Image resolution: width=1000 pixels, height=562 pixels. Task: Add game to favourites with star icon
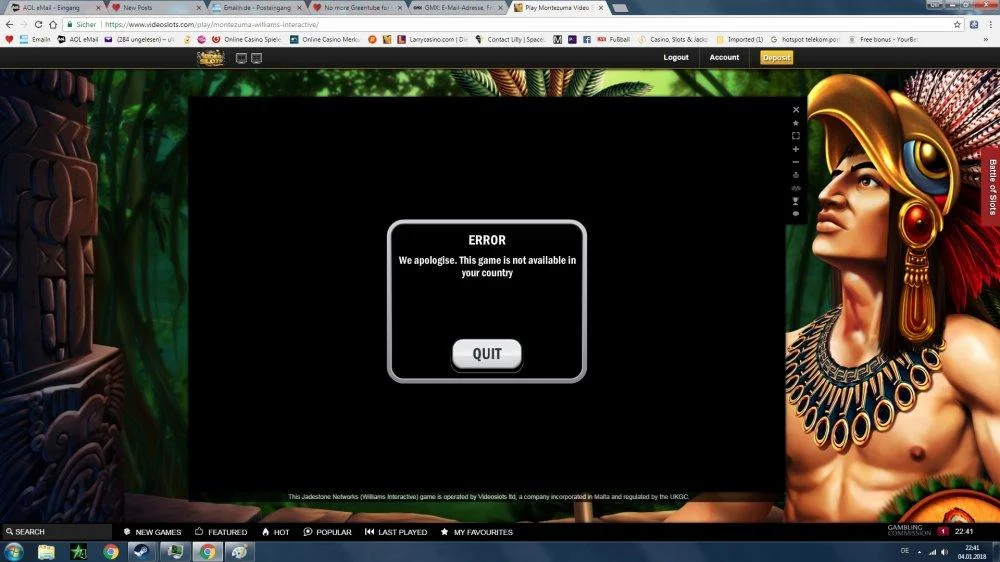coord(796,123)
